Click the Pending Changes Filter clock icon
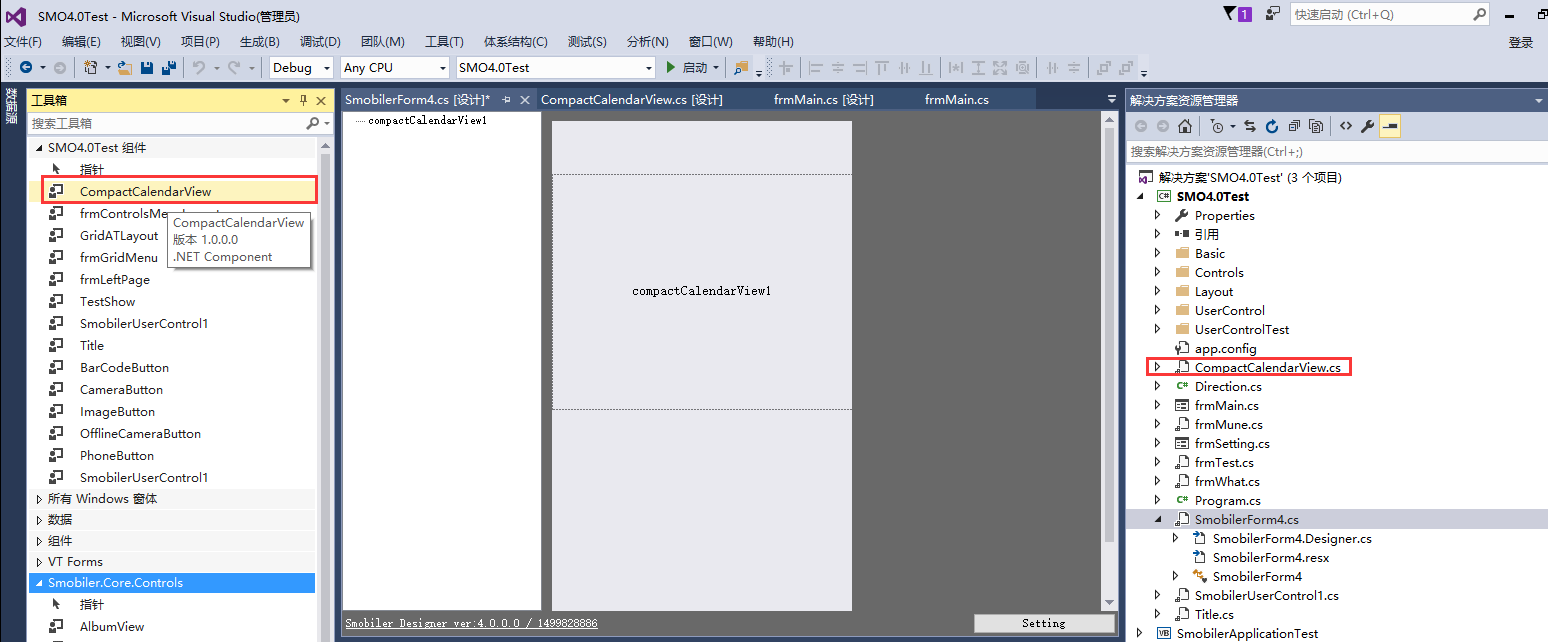Screen dimensions: 1548x642 tap(1217, 126)
